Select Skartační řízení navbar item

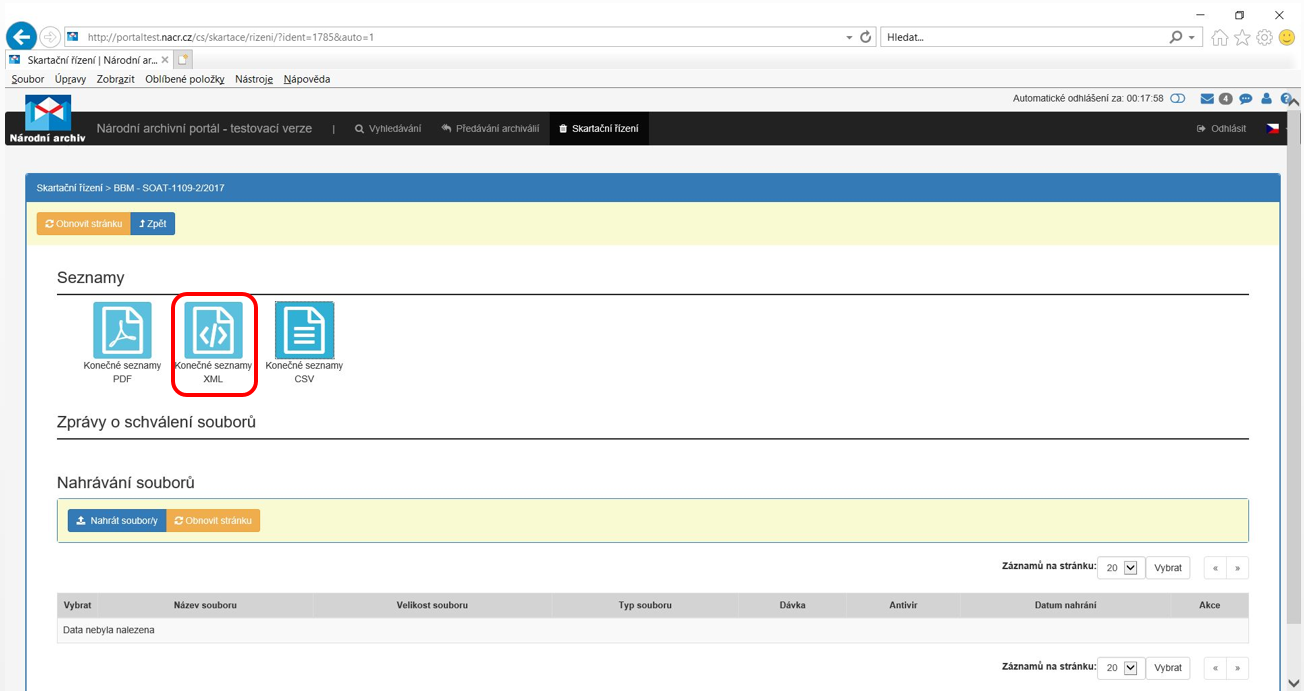(x=599, y=129)
